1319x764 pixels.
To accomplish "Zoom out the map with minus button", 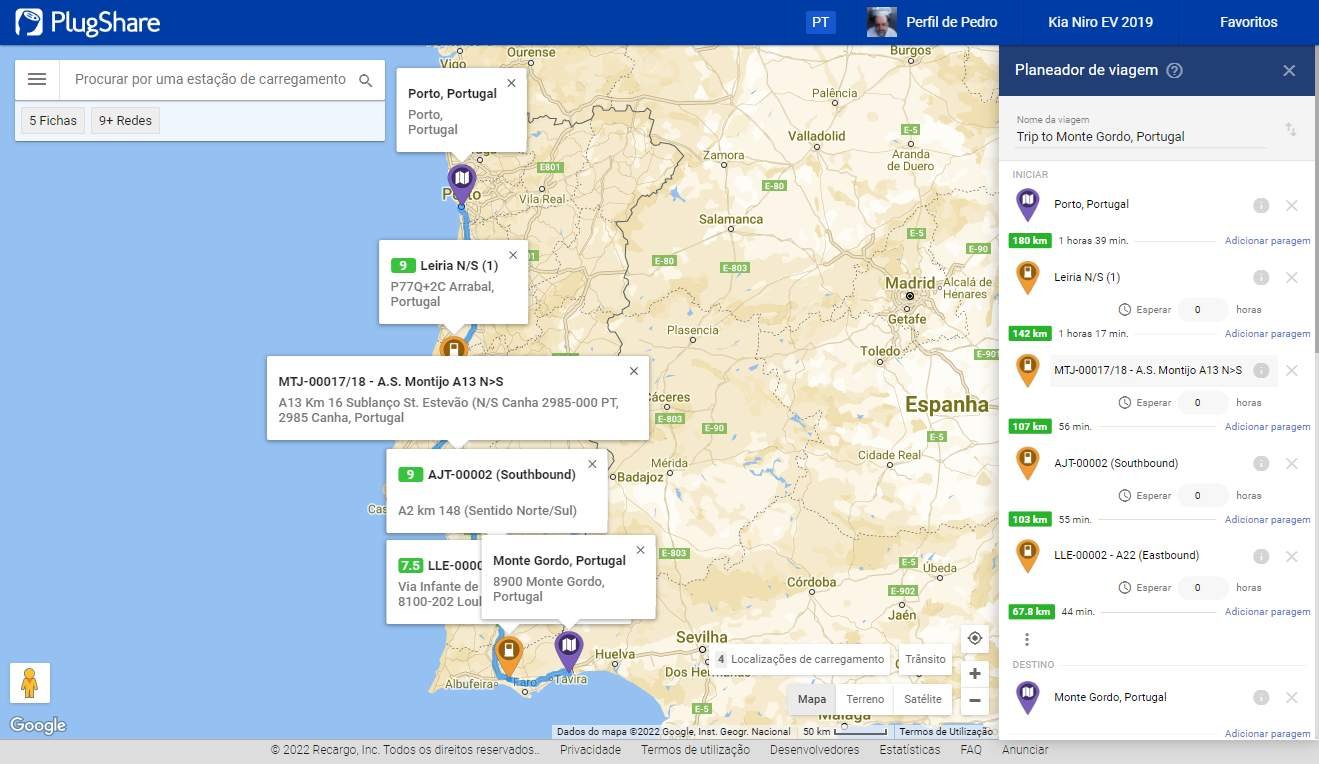I will pos(975,700).
